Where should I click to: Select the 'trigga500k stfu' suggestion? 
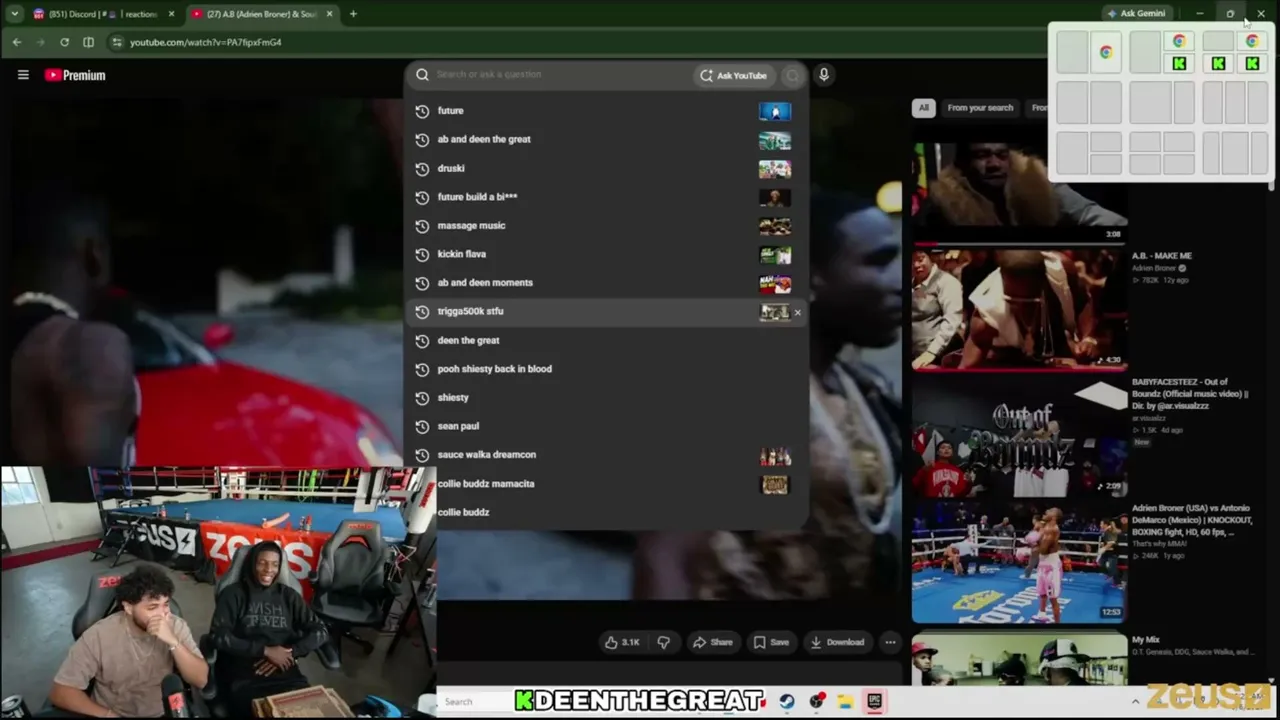click(x=606, y=311)
